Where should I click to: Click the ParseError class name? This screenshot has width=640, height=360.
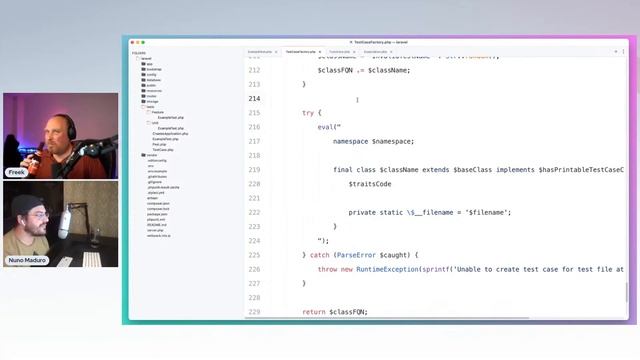[x=356, y=255]
